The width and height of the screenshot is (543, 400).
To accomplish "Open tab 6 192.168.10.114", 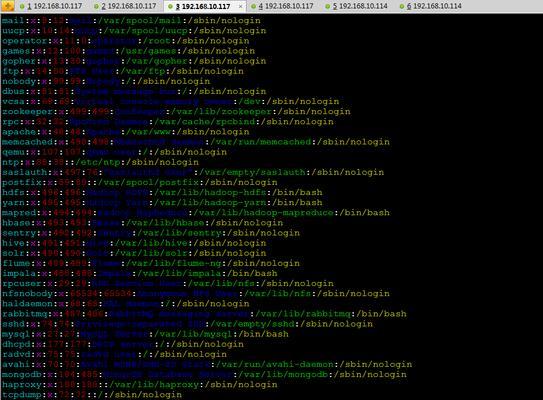I will click(431, 6).
